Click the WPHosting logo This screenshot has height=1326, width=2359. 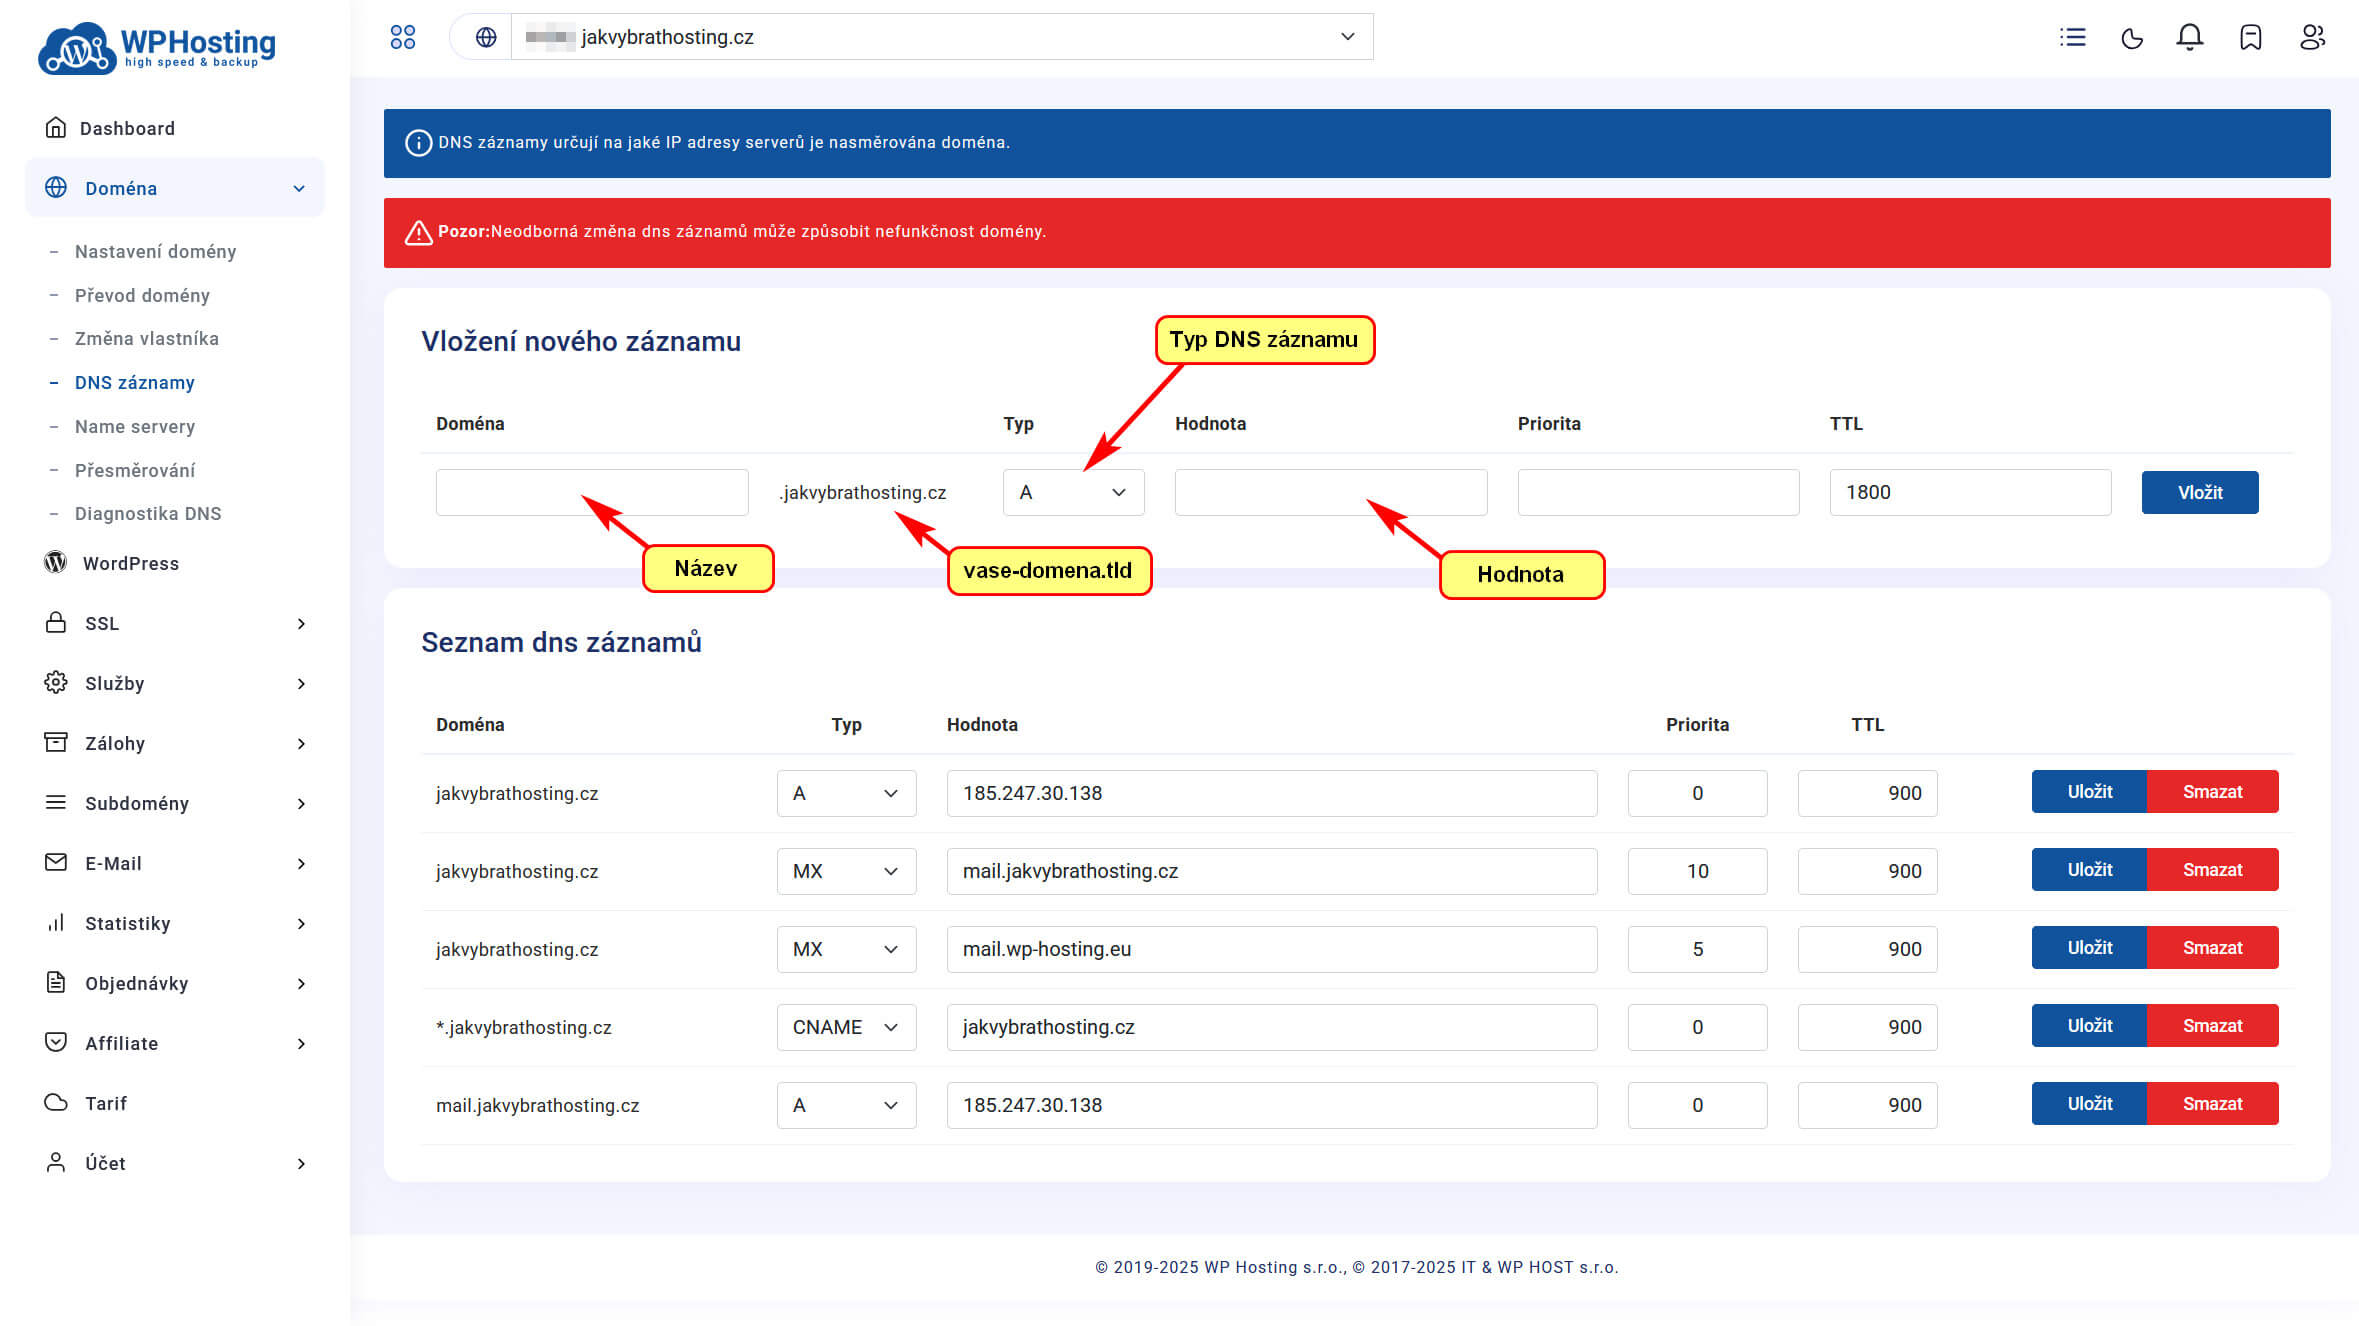point(158,47)
